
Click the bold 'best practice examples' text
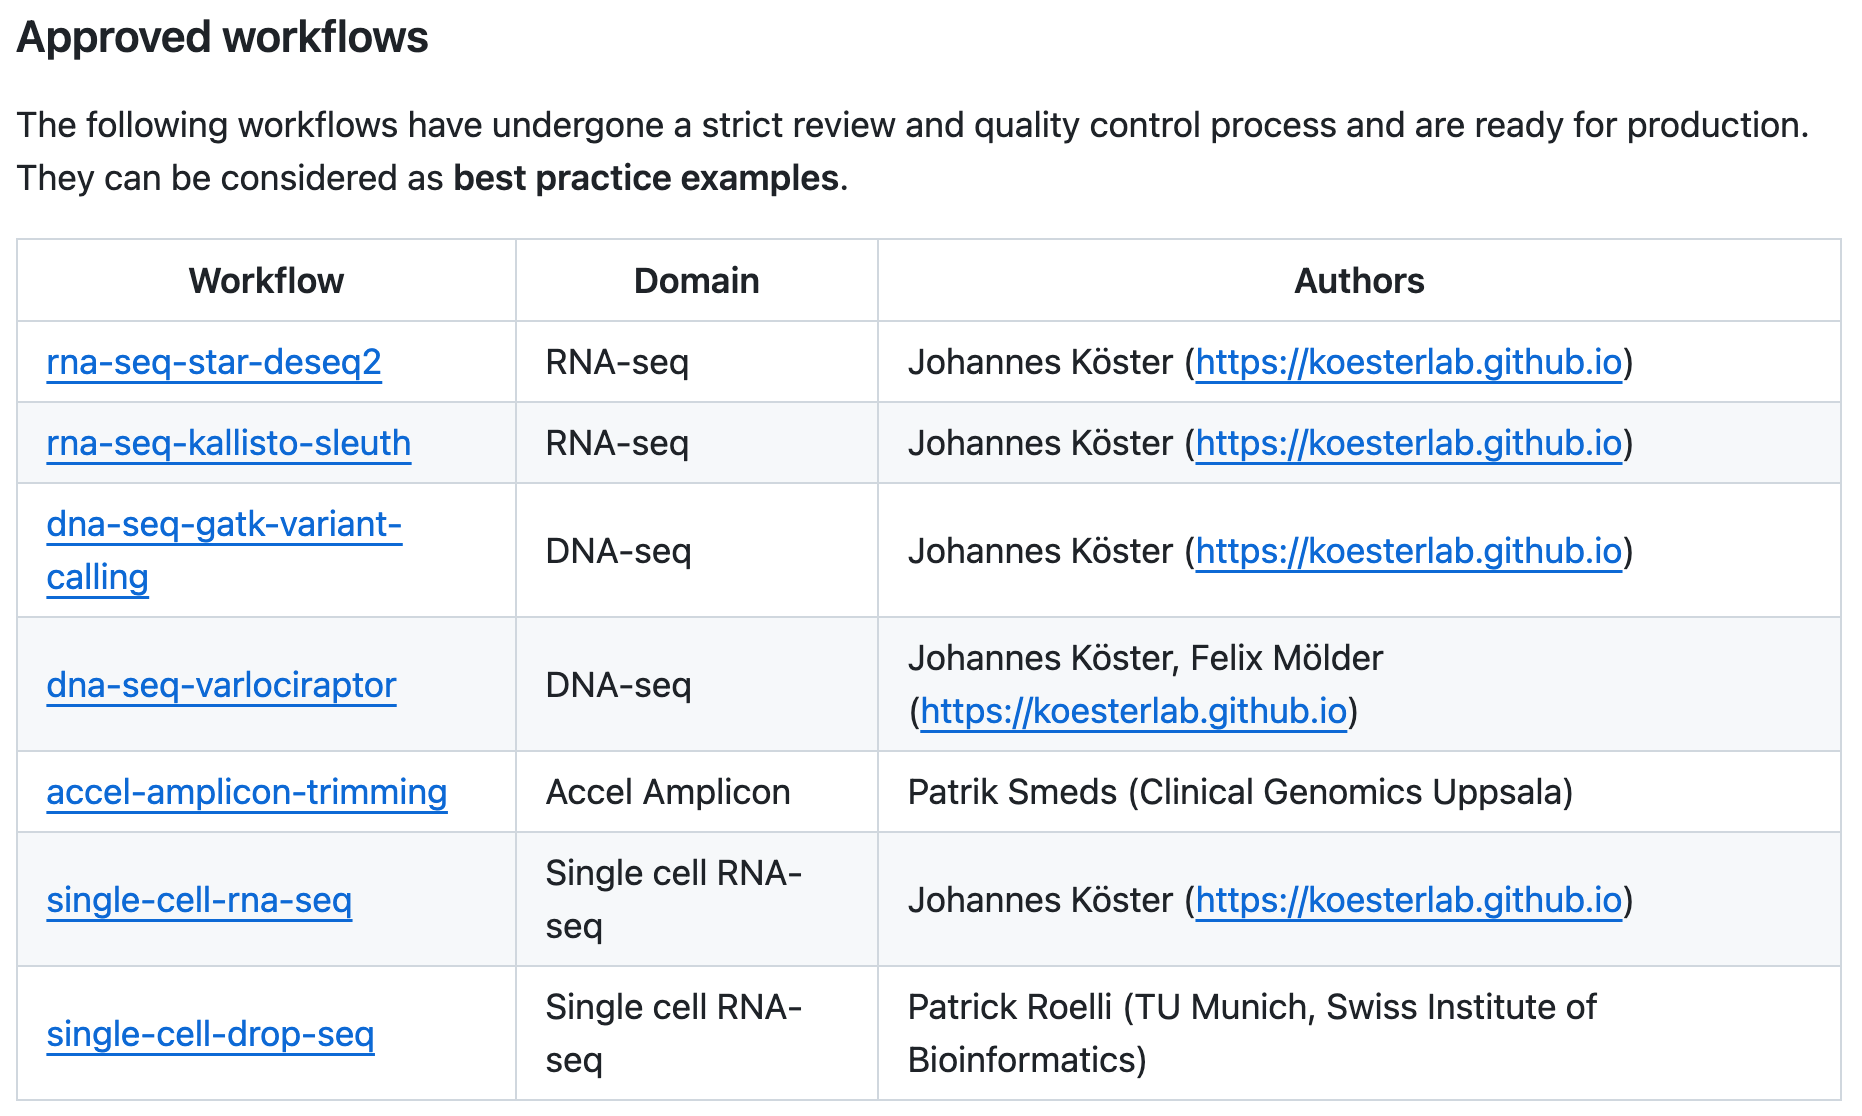(x=645, y=178)
